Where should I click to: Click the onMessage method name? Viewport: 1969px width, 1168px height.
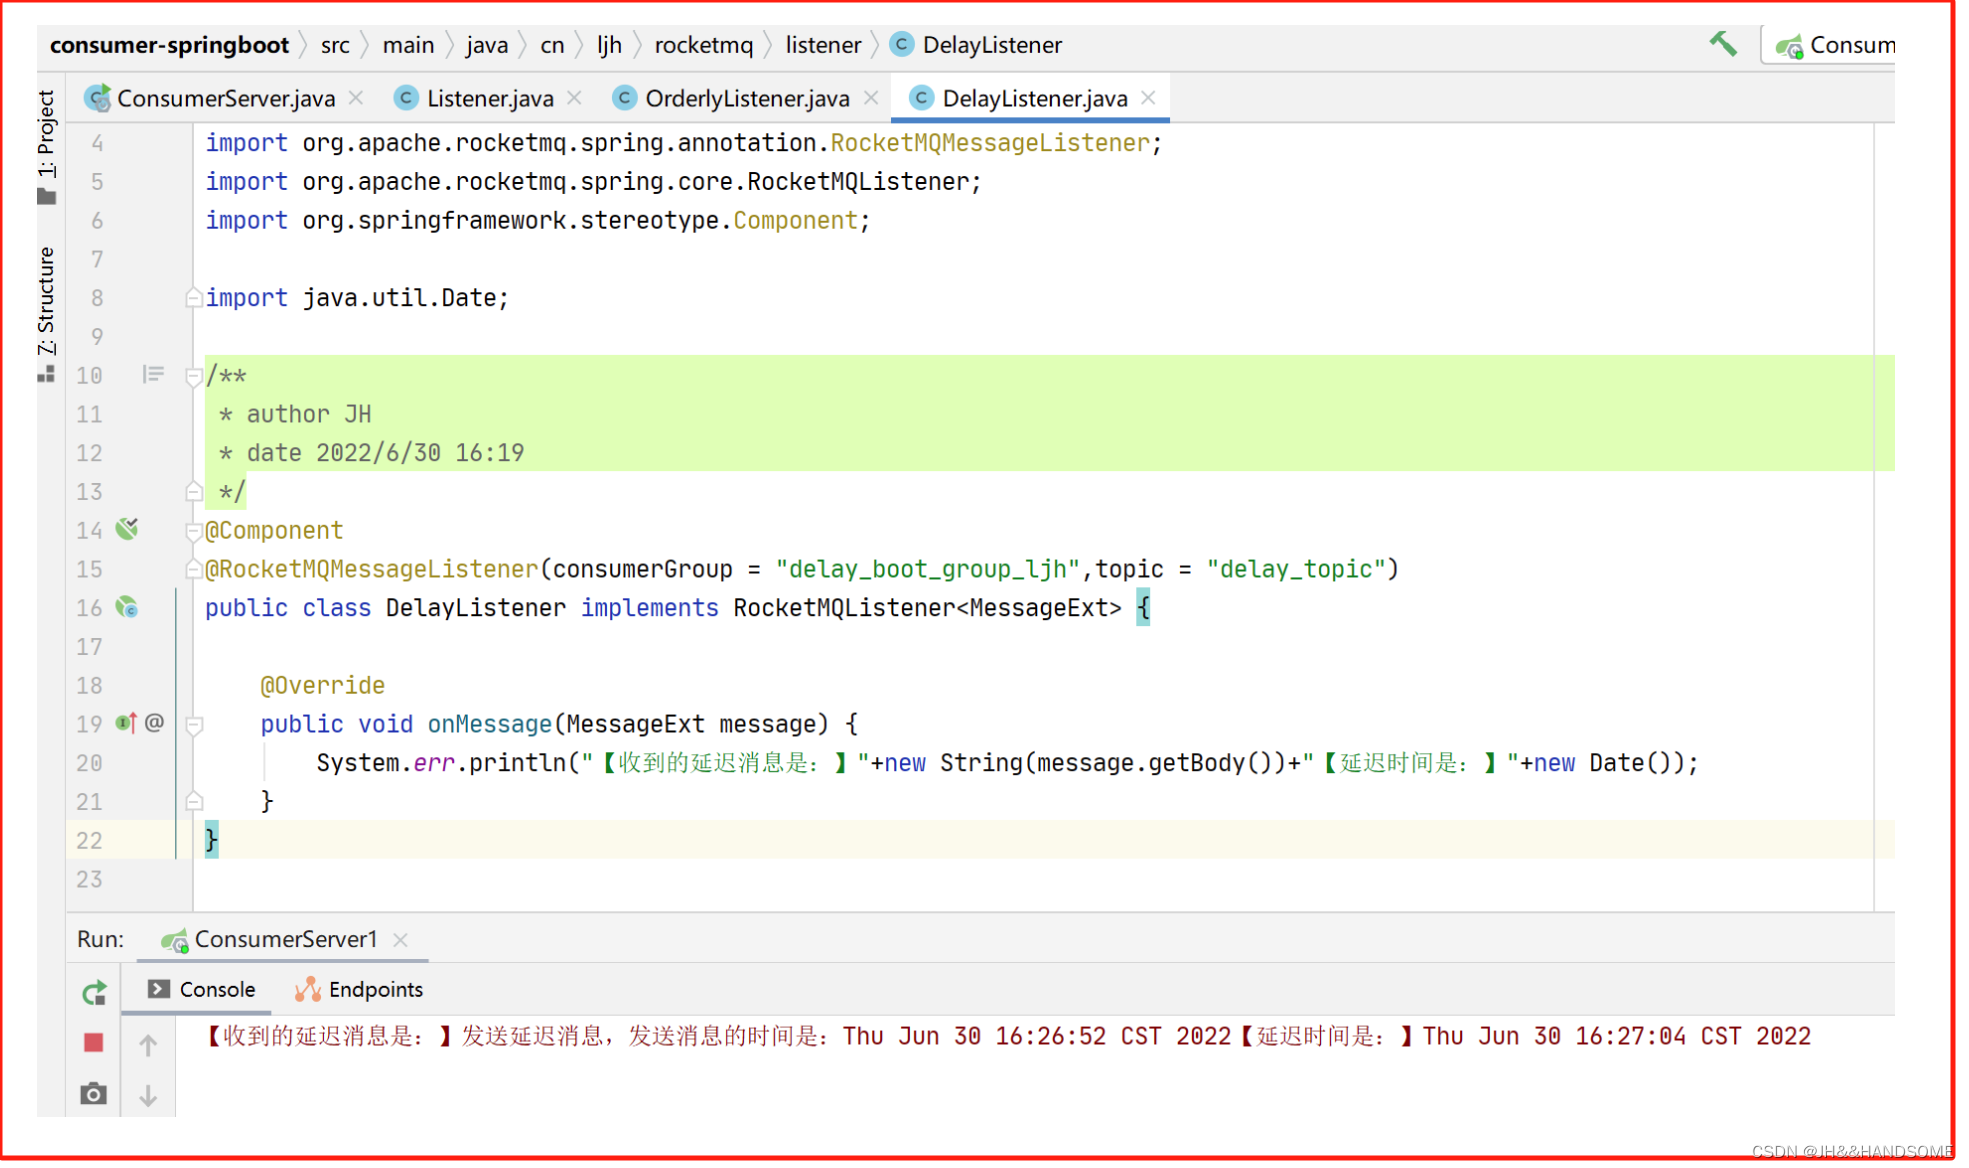coord(489,724)
